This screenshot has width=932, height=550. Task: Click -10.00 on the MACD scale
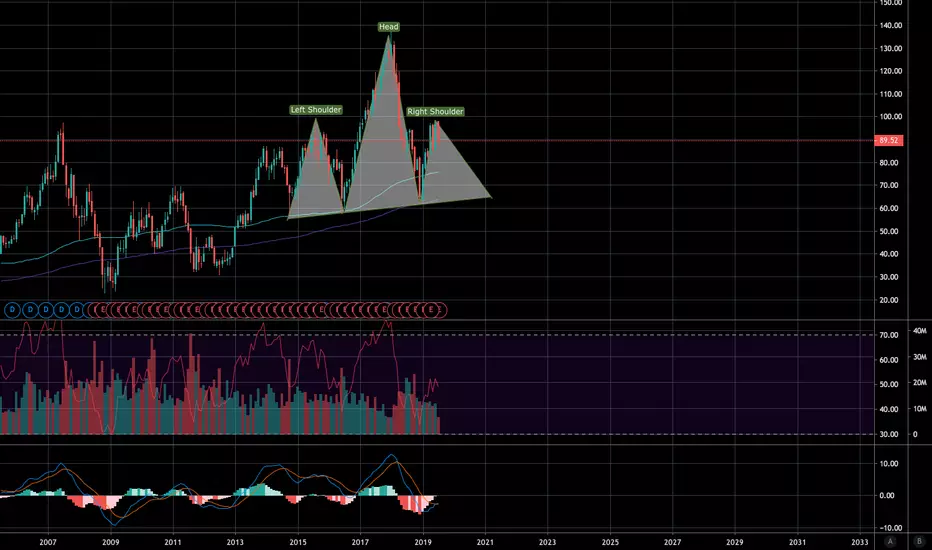[x=889, y=527]
